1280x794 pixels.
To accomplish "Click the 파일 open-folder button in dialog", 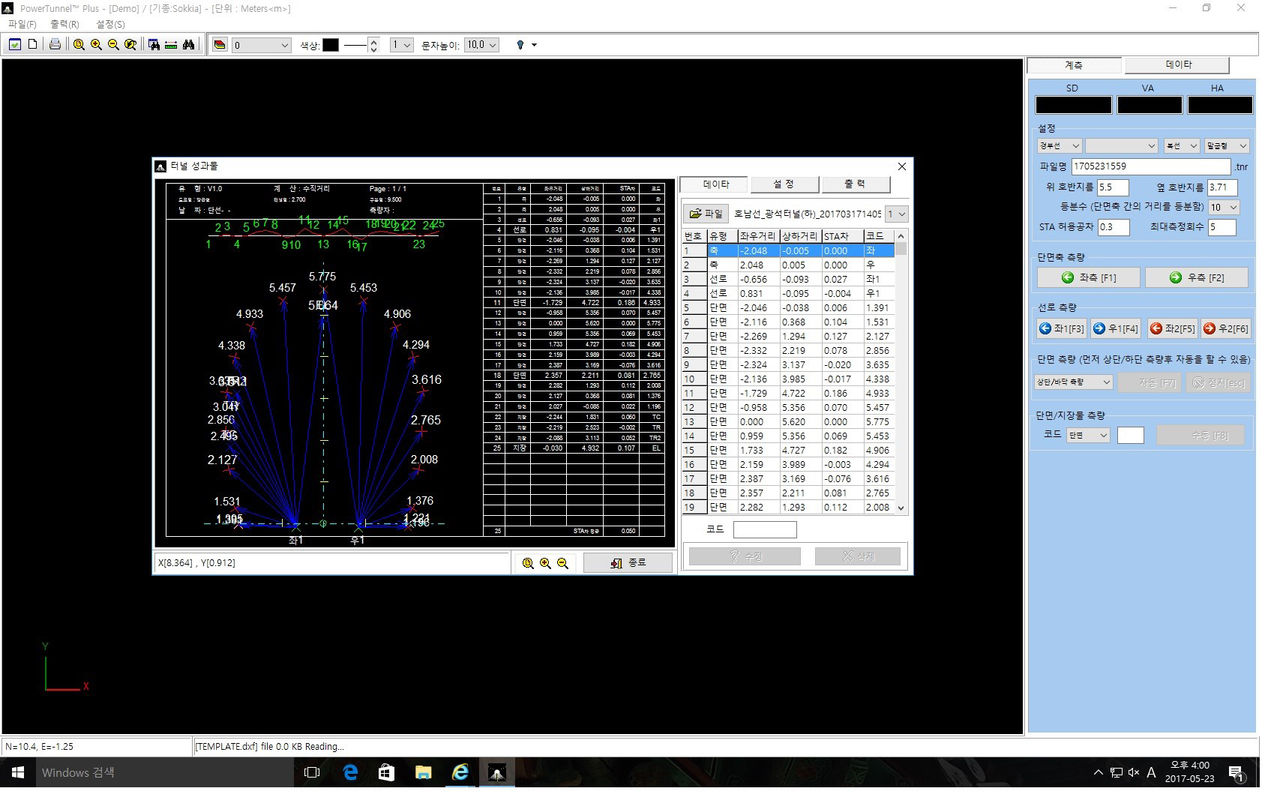I will (706, 213).
